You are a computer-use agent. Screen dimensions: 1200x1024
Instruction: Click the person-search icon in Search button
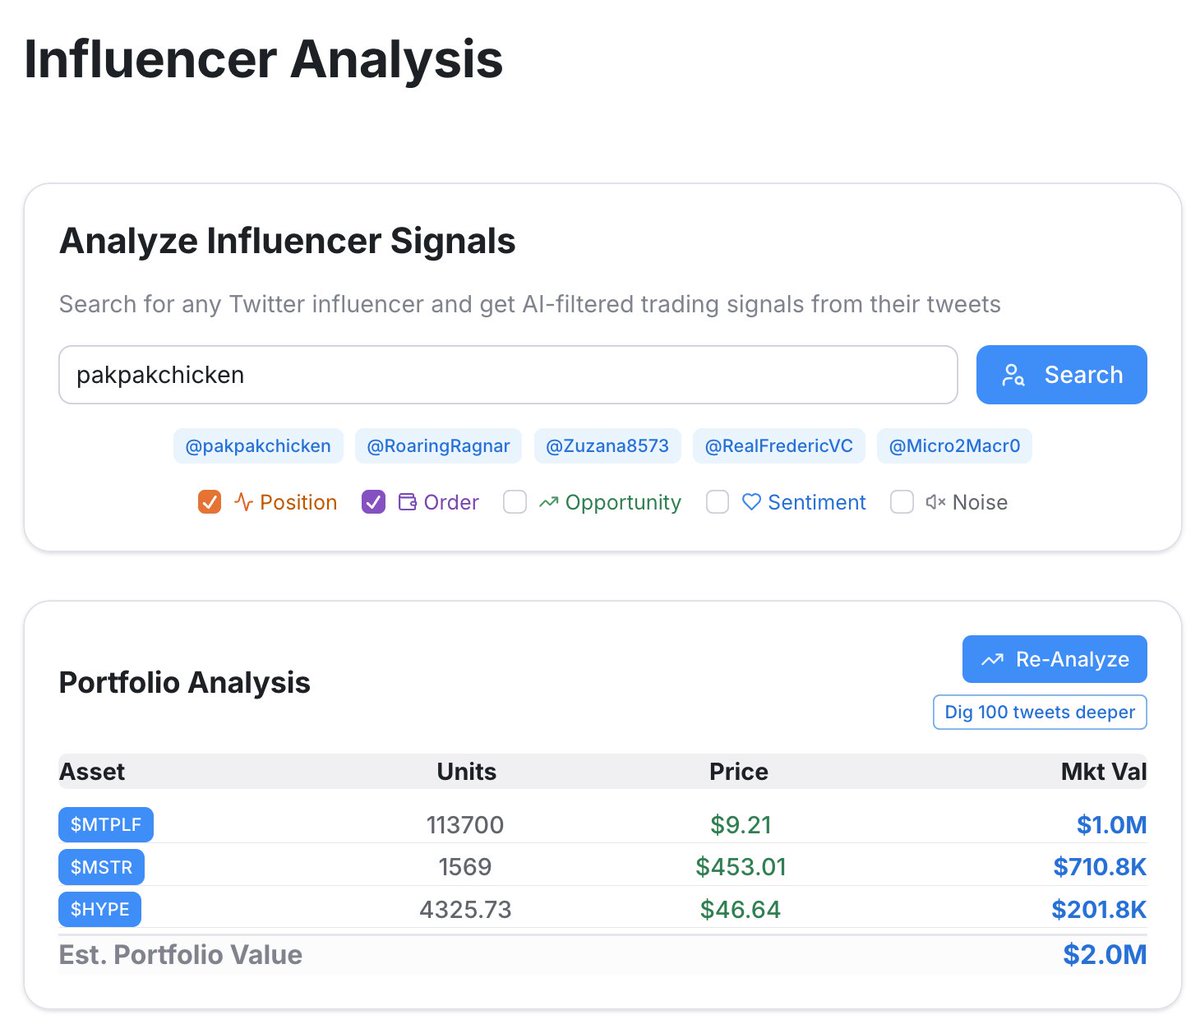[1013, 375]
